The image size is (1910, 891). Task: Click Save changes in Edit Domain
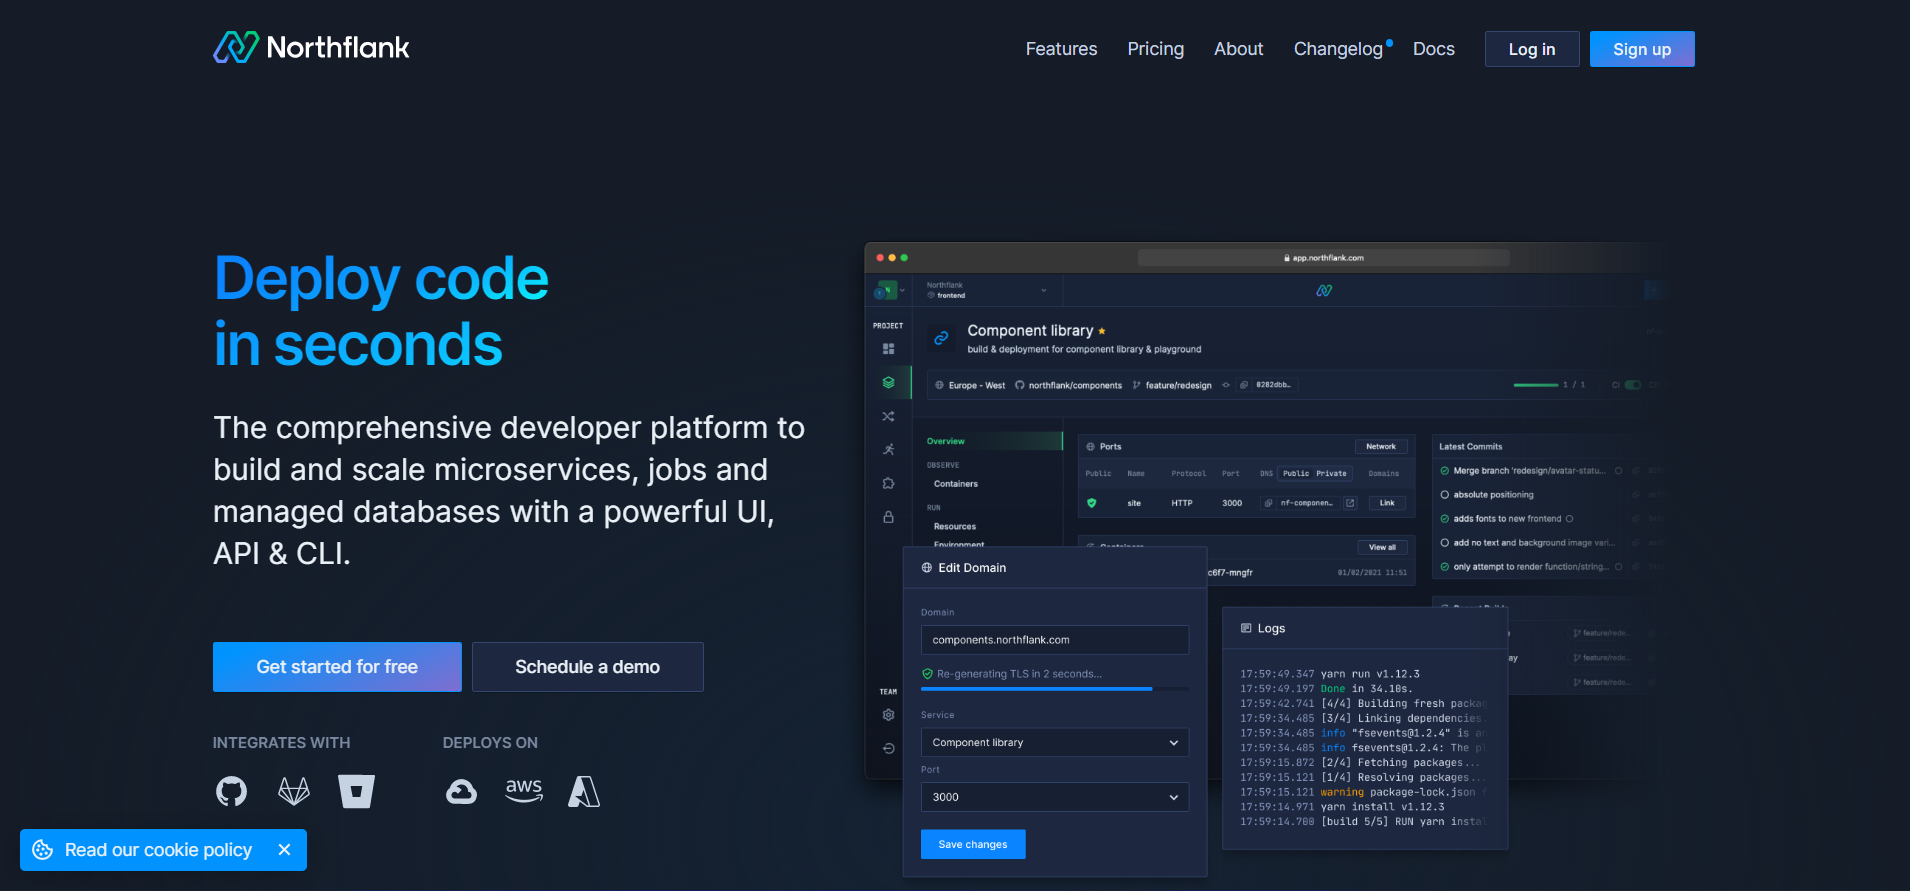[973, 844]
